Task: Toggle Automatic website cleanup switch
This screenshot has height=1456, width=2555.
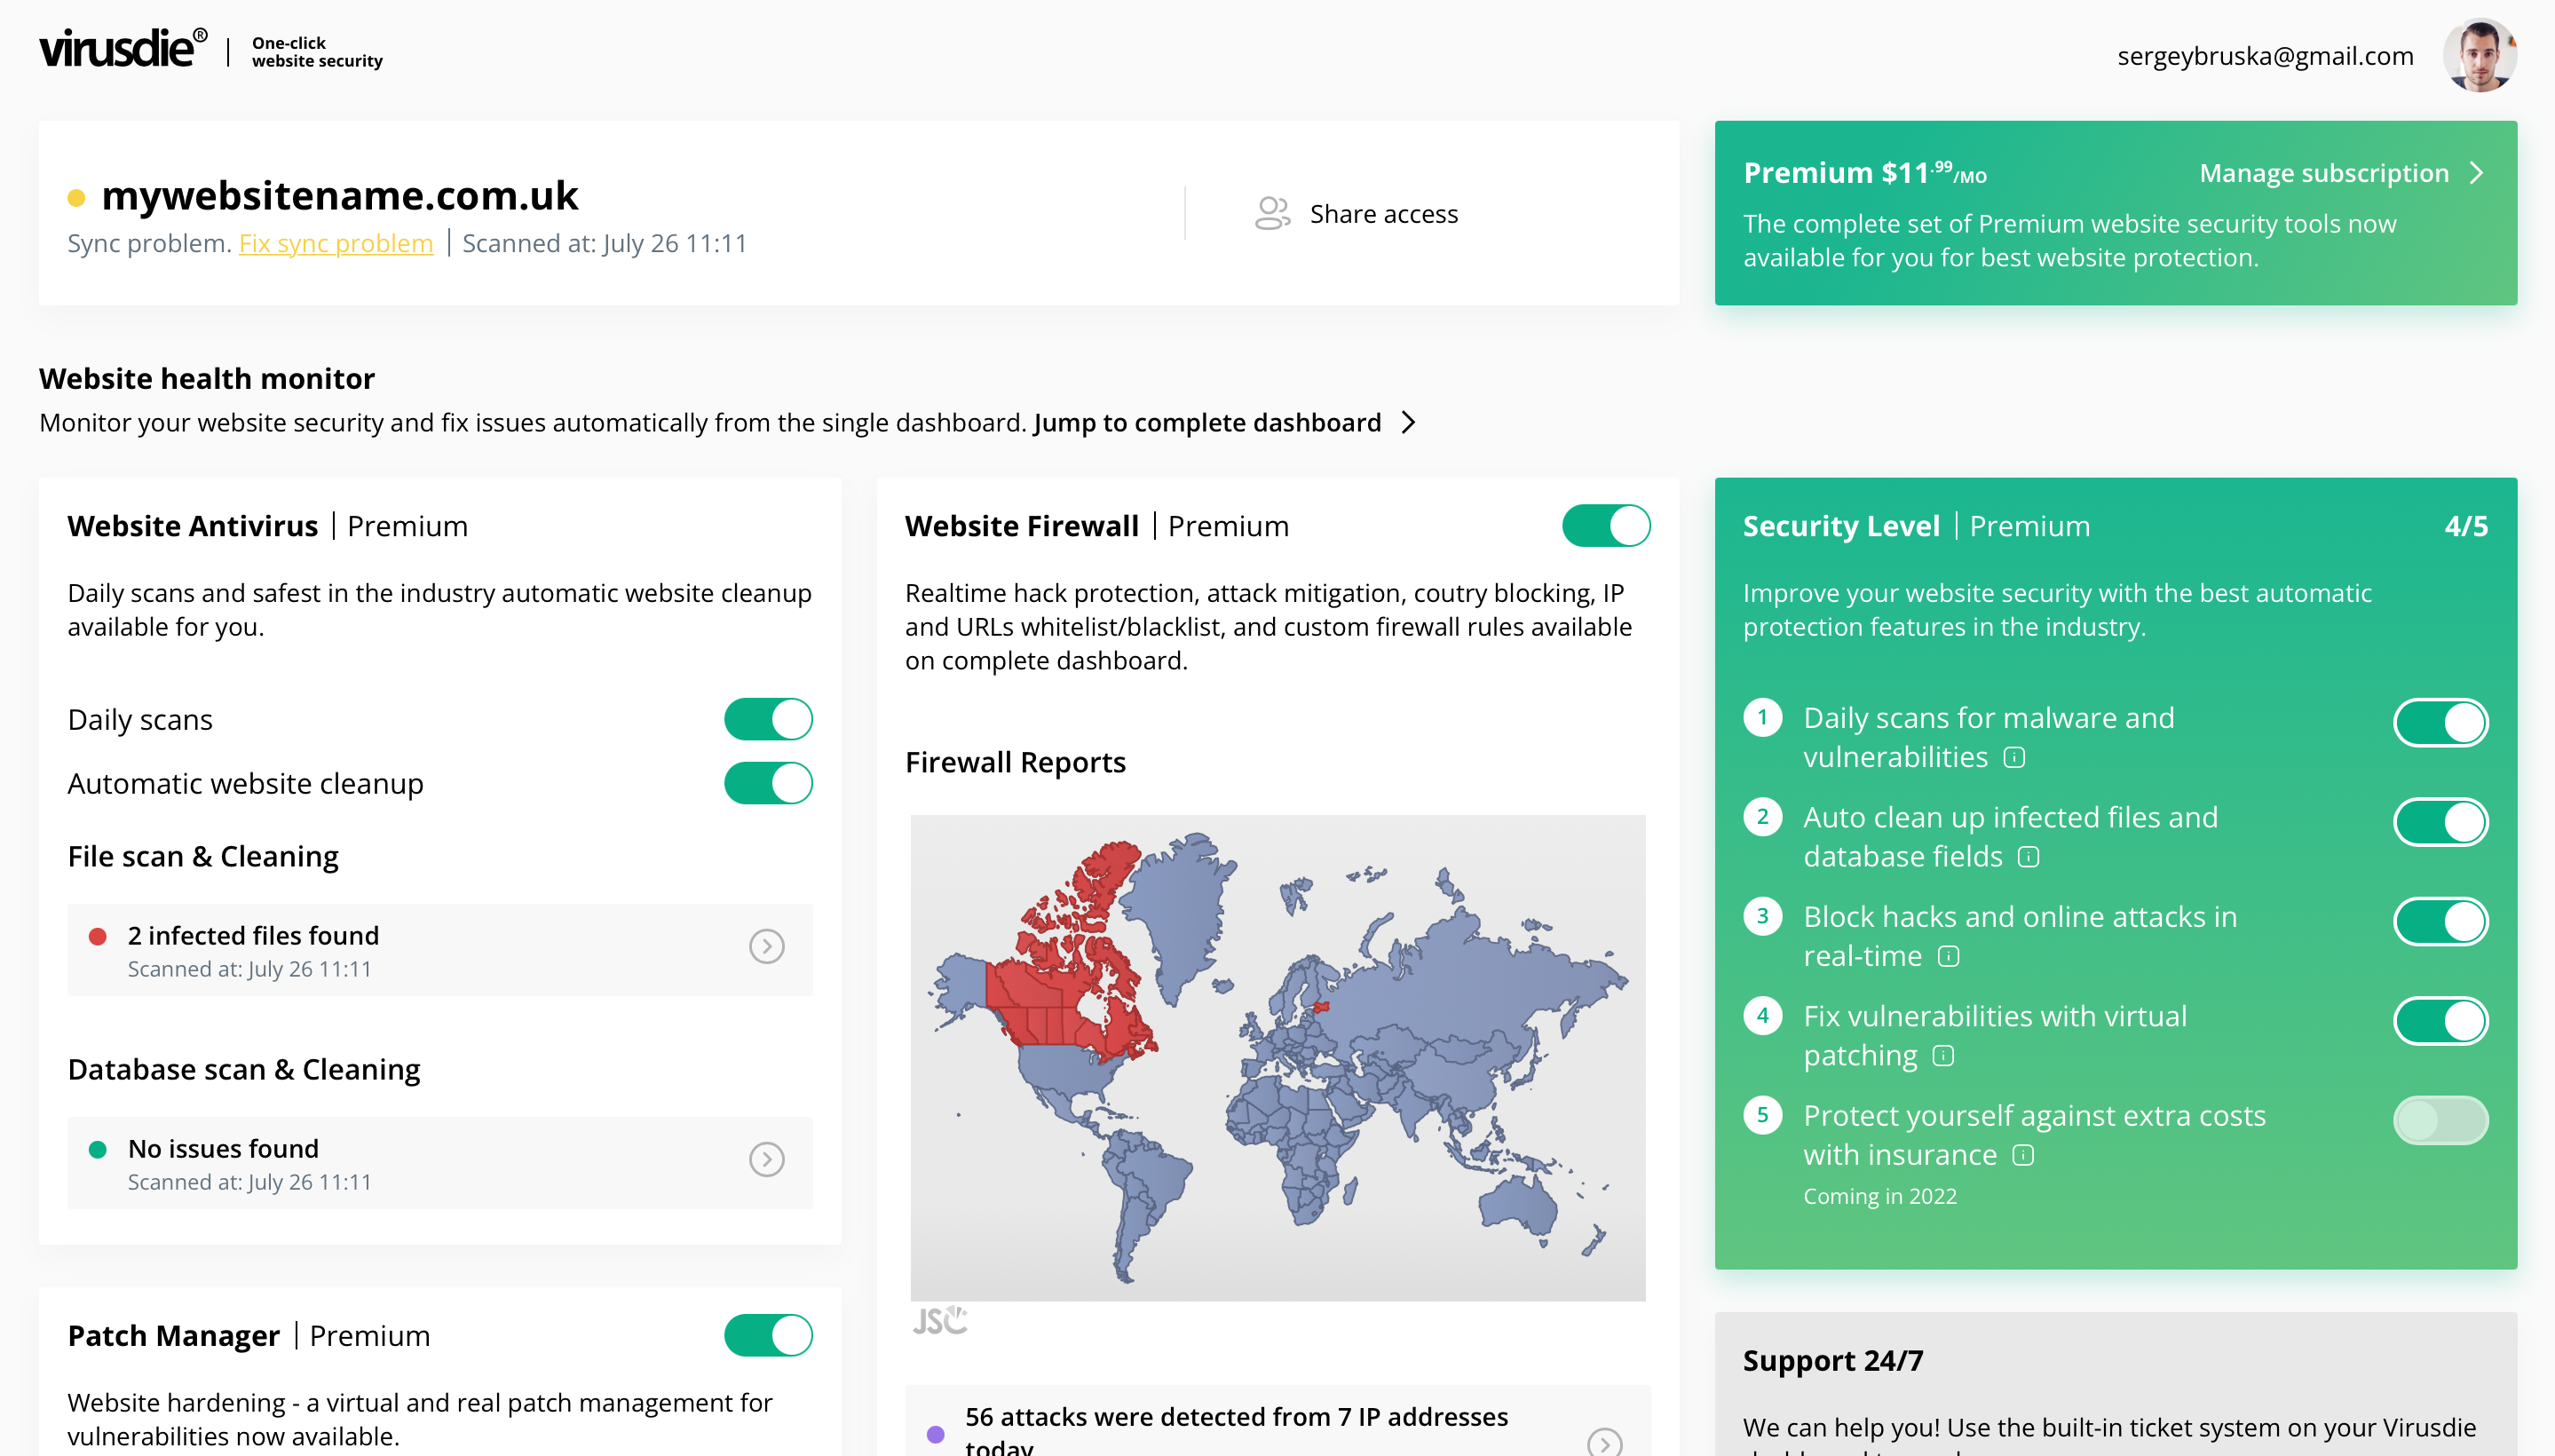Action: [768, 783]
